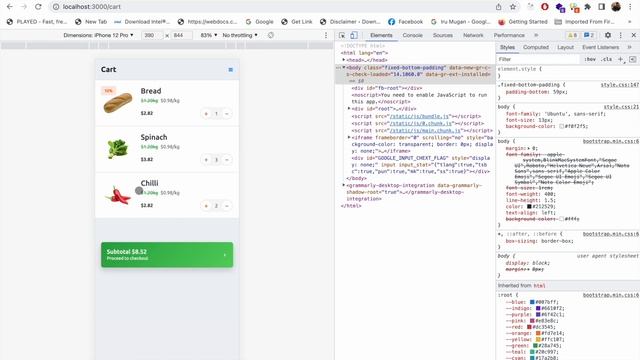
Task: Increase Bread quantity with plus button
Action: [206, 114]
